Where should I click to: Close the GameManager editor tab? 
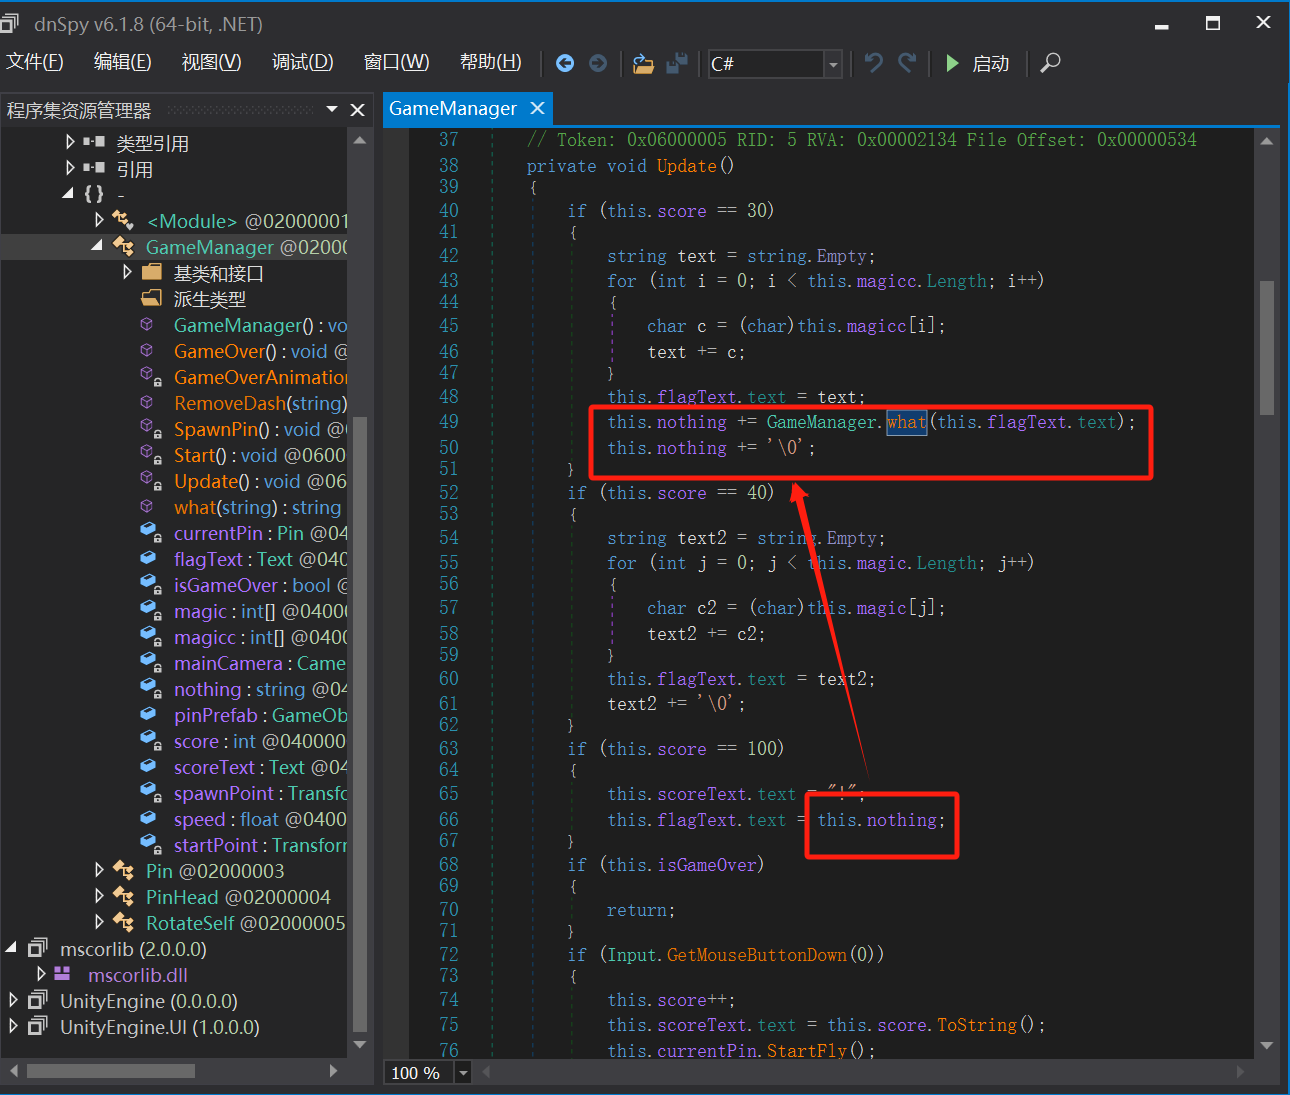coord(537,108)
